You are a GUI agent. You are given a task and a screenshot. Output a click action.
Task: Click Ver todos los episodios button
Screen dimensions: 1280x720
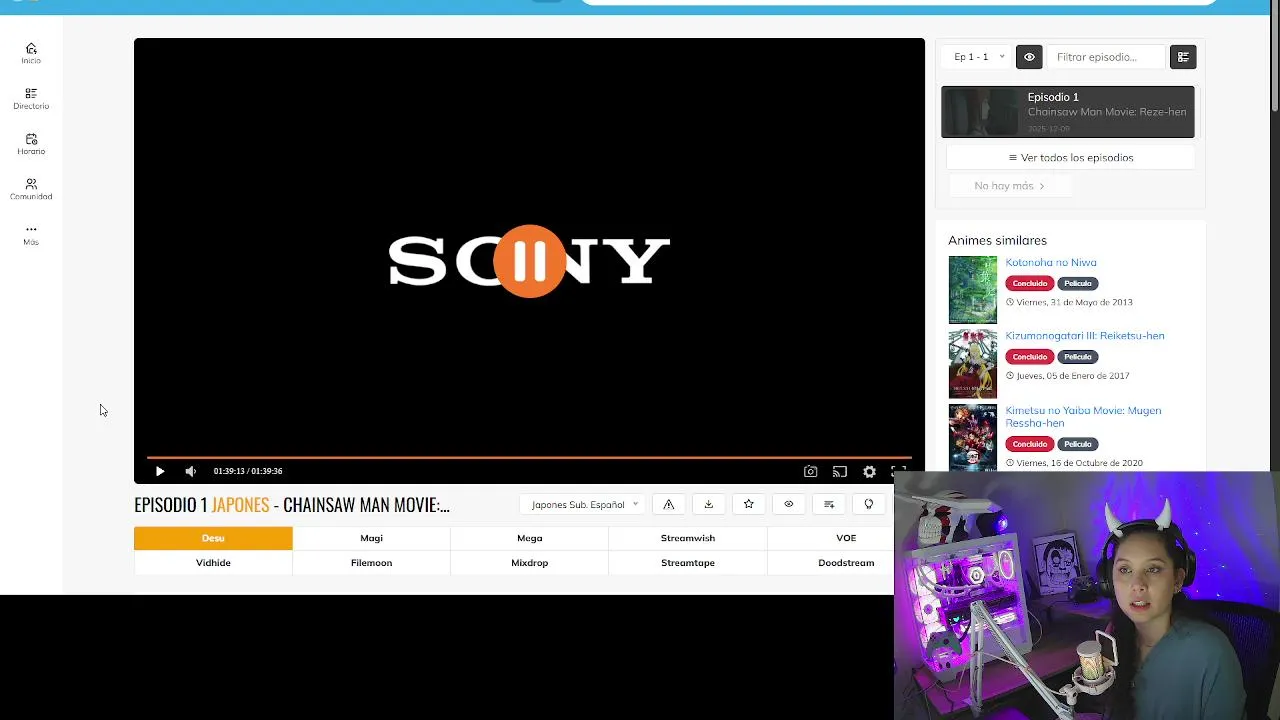coord(1071,158)
